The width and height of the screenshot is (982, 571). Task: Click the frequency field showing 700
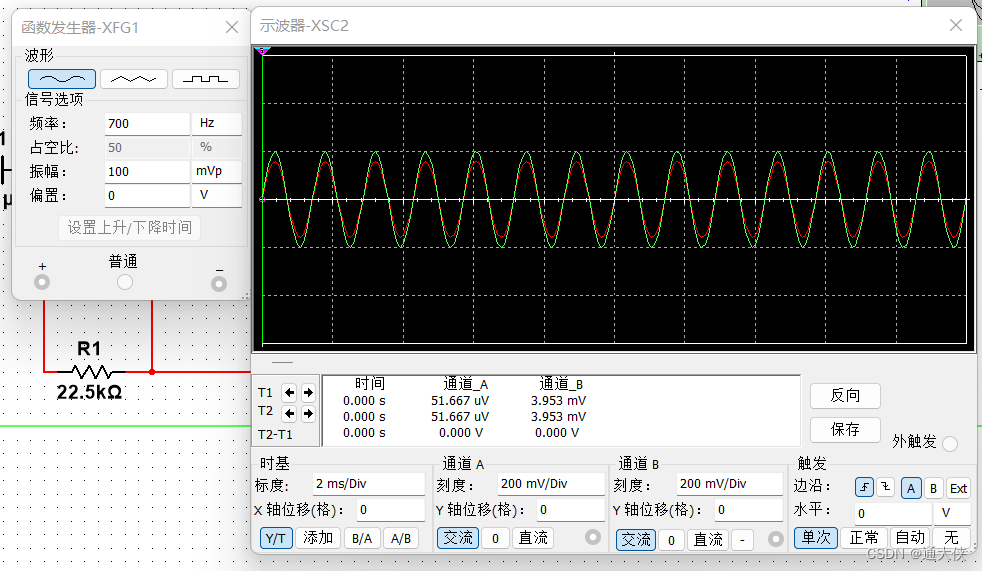click(147, 123)
